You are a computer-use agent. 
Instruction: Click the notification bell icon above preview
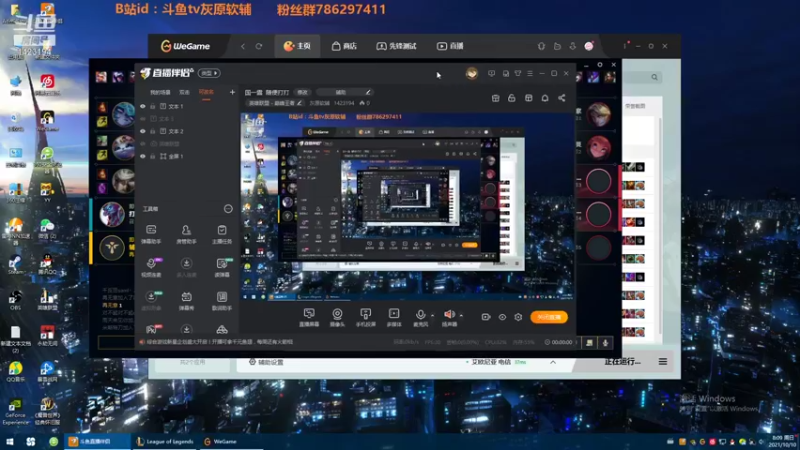pos(544,98)
